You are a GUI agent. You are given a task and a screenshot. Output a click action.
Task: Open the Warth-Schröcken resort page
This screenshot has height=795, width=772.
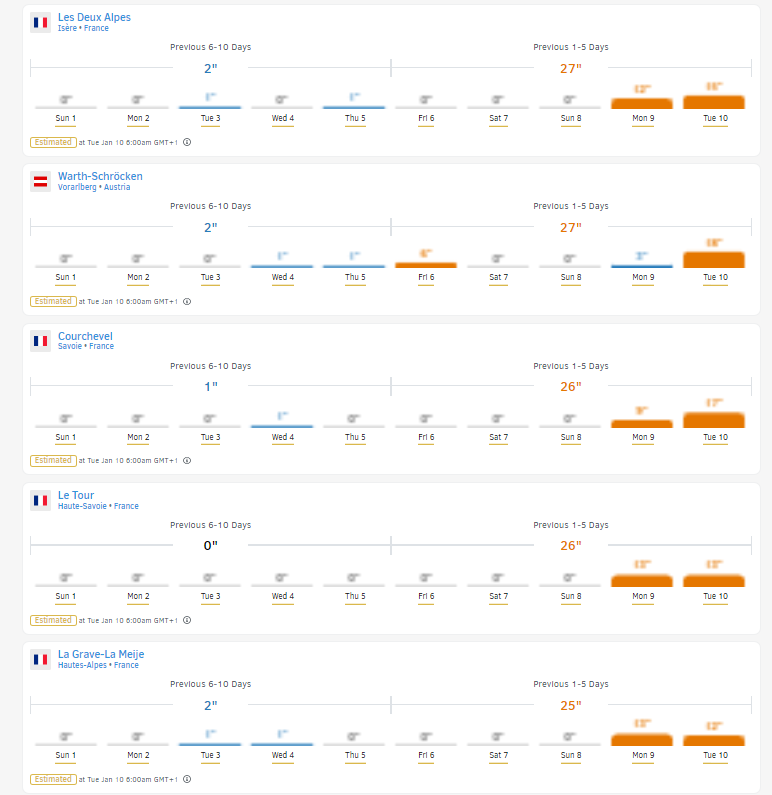(100, 176)
